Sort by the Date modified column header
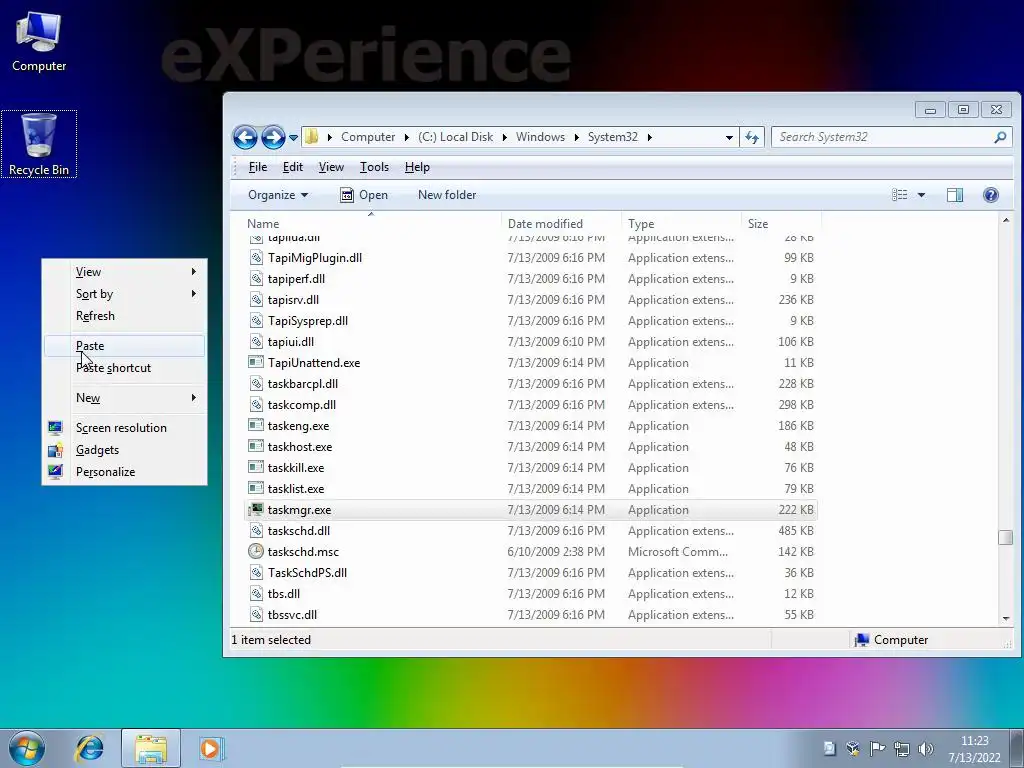Screen dimensions: 1024x768 [561, 223]
